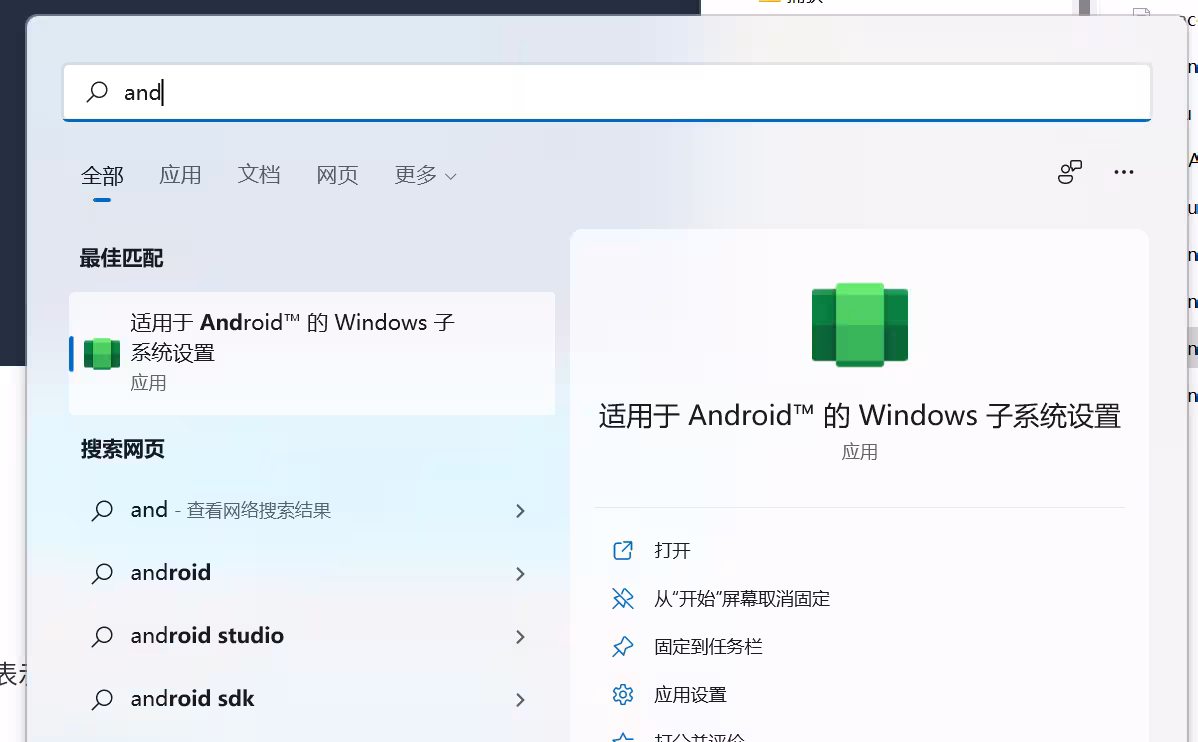Click 固定到任务栏 to pin the app

[x=708, y=646]
